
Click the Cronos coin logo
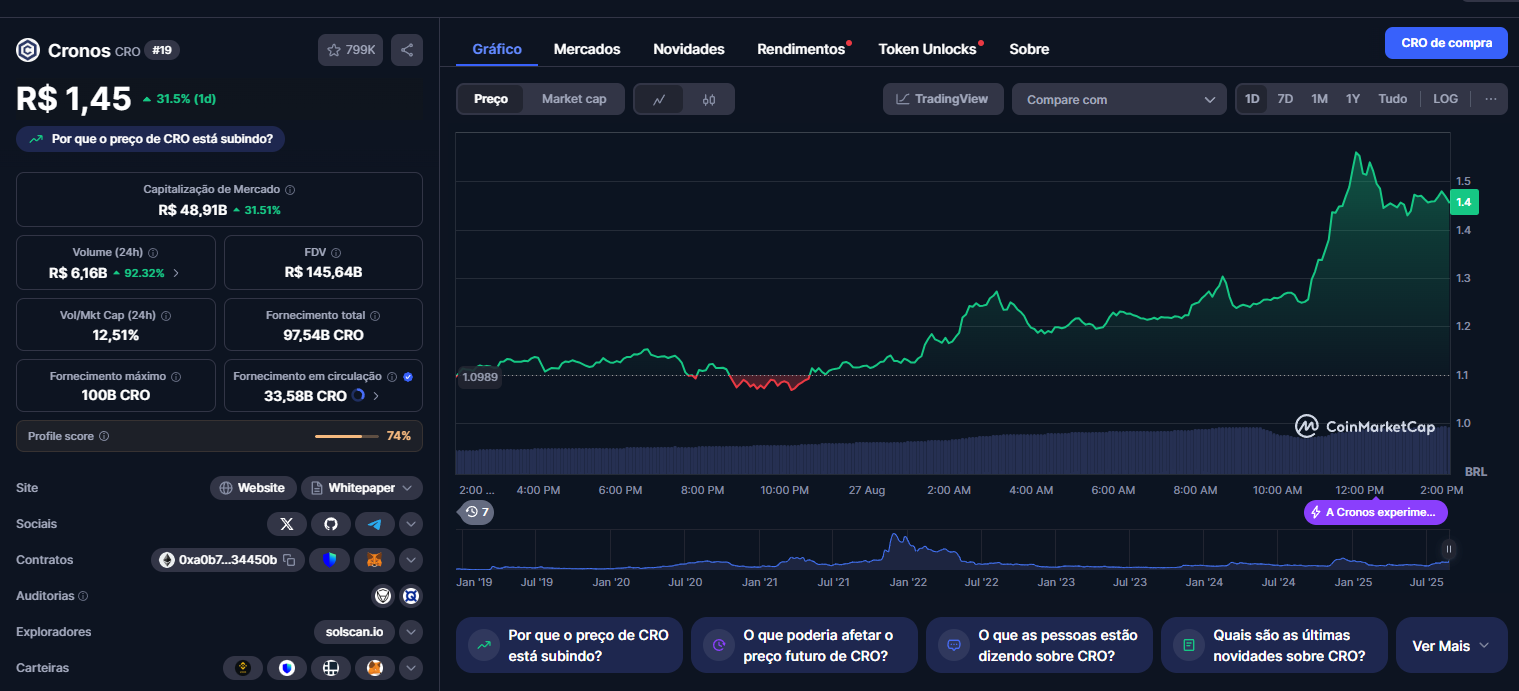tap(28, 50)
